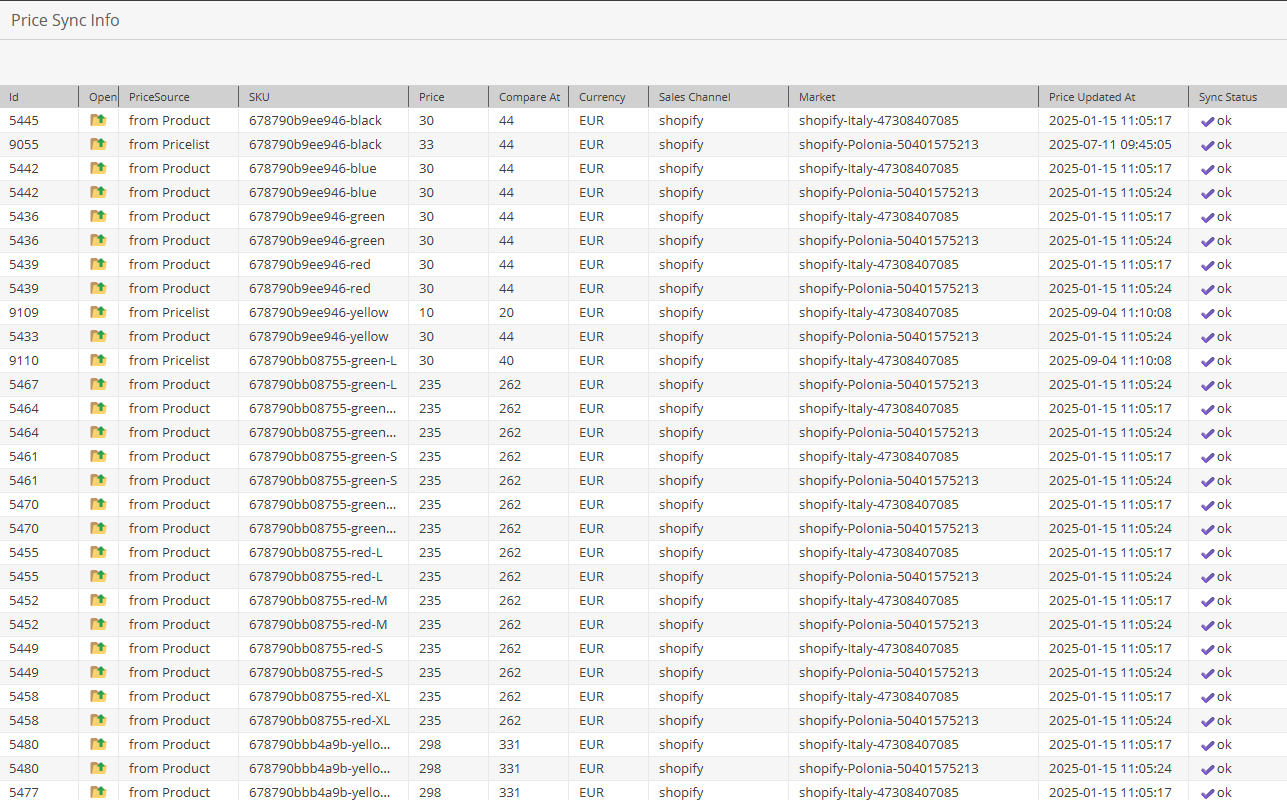Click sync status checkmark for Id 9110
Viewport: 1287px width, 800px height.
(x=1207, y=361)
